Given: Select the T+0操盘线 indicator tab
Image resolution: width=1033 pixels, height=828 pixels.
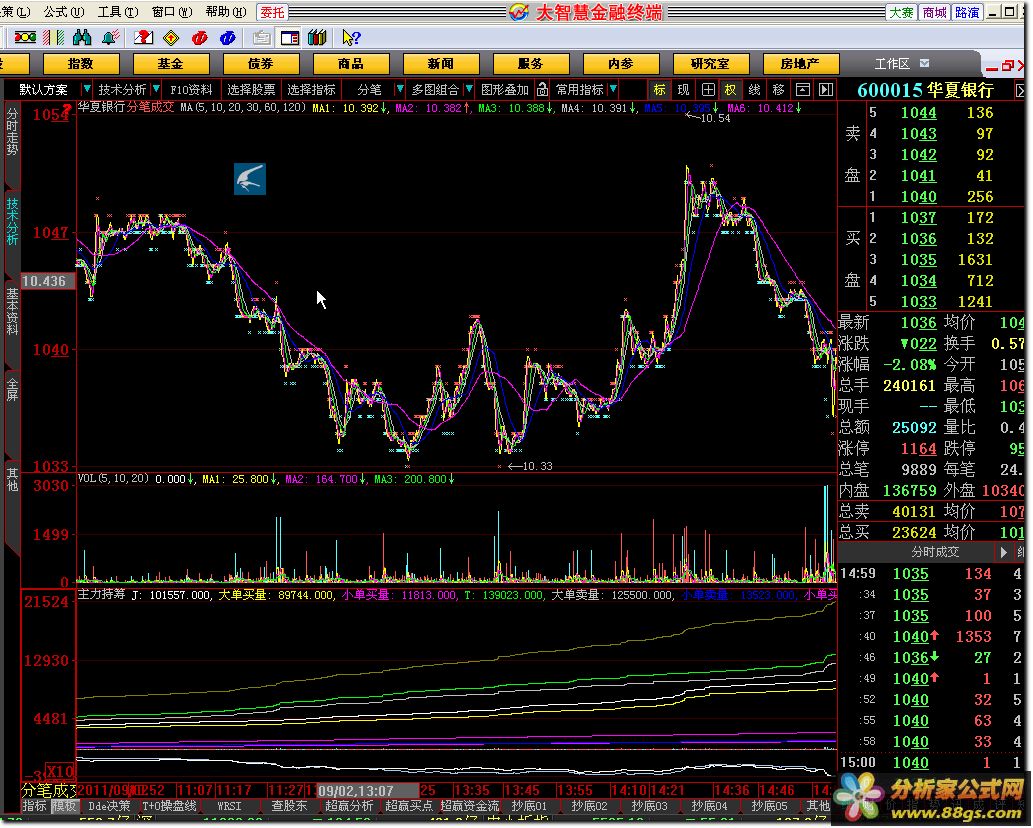Looking at the screenshot, I should 169,806.
